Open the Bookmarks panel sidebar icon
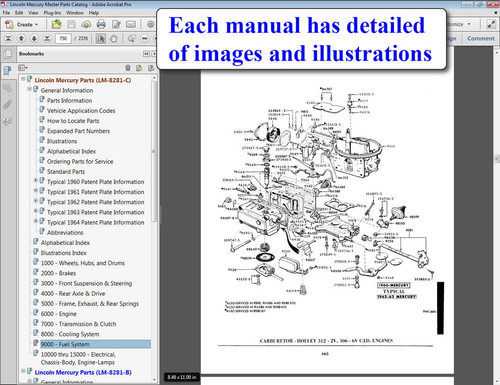Viewport: 500px width, 385px height. coord(7,71)
